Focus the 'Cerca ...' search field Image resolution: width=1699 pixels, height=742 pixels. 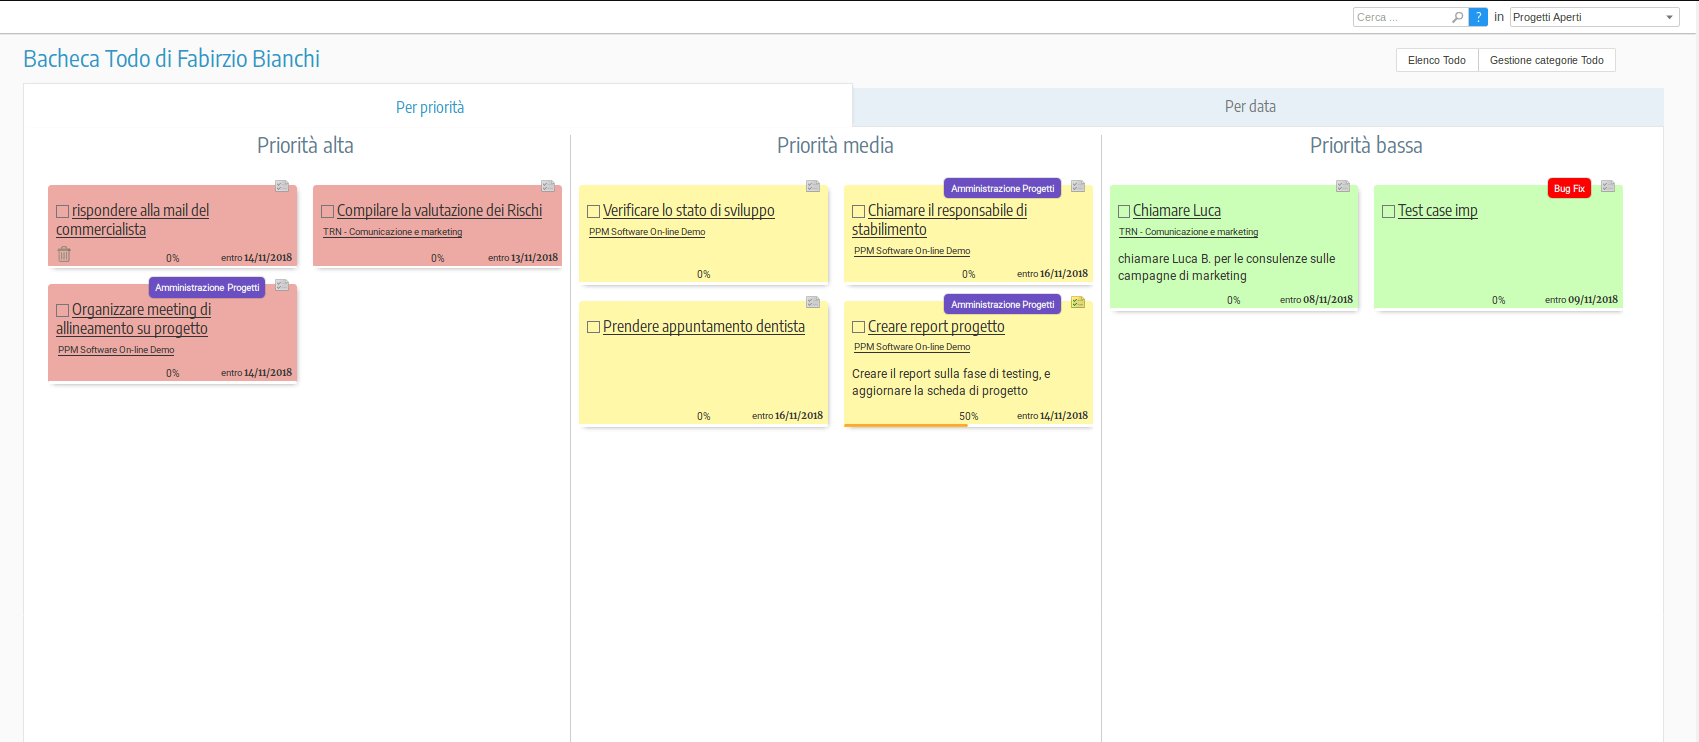(x=1402, y=17)
